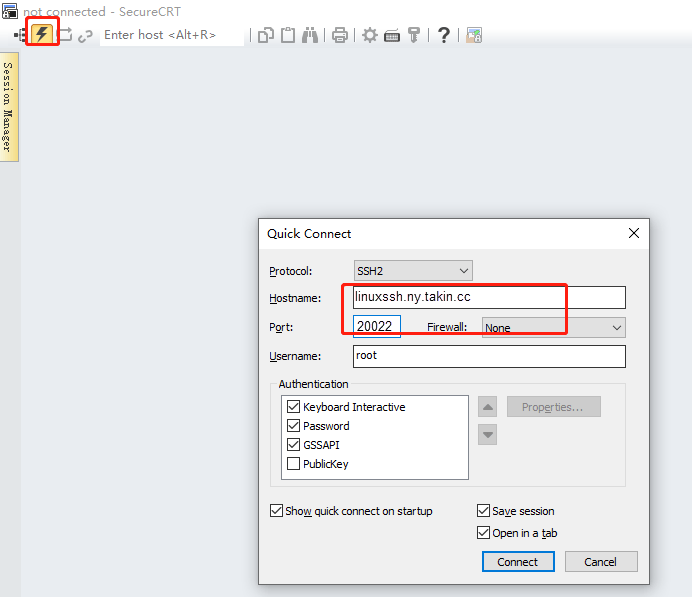This screenshot has width=692, height=597.
Task: Toggle the Open in a tab checkbox
Action: tap(483, 533)
